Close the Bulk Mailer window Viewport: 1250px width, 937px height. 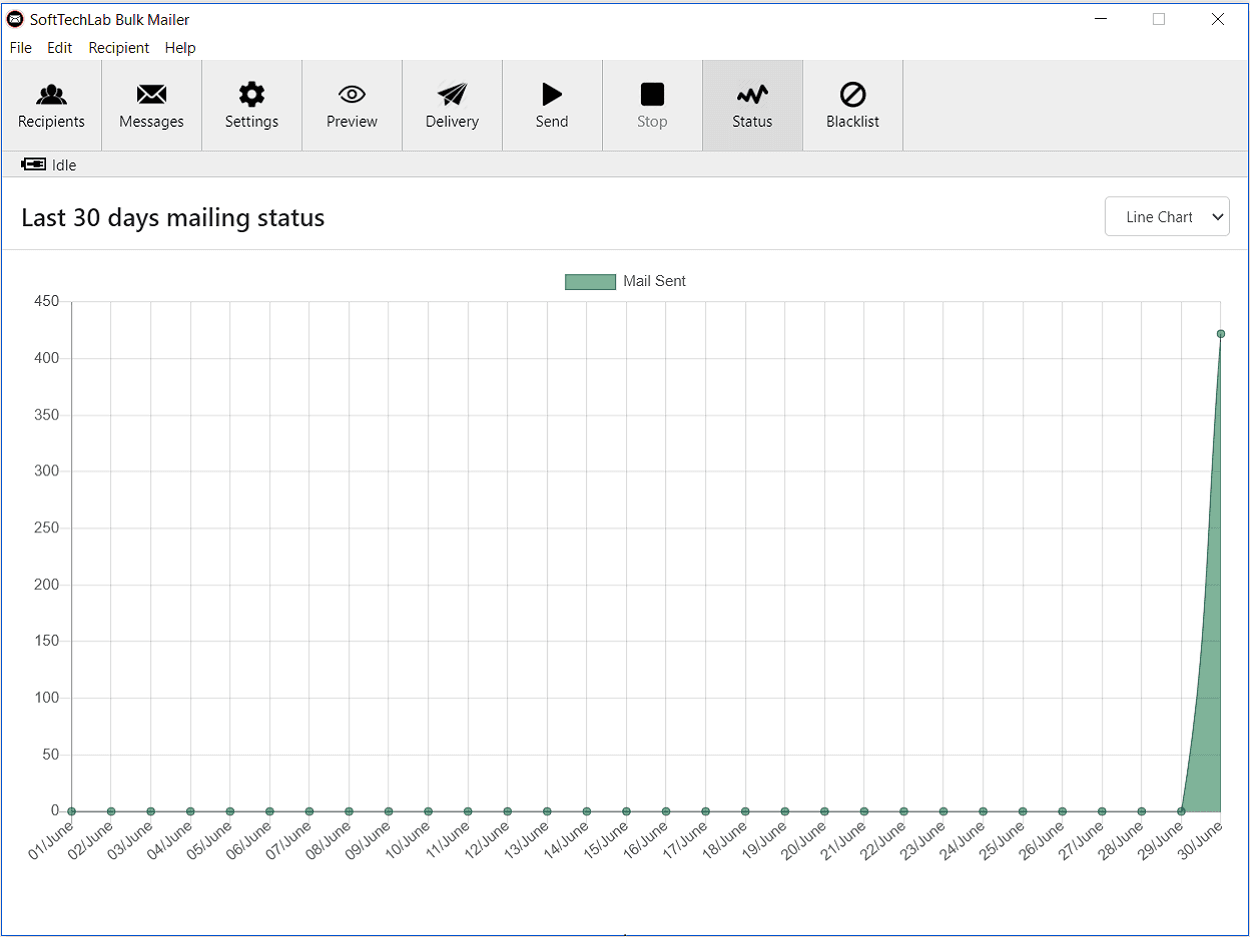pyautogui.click(x=1218, y=19)
